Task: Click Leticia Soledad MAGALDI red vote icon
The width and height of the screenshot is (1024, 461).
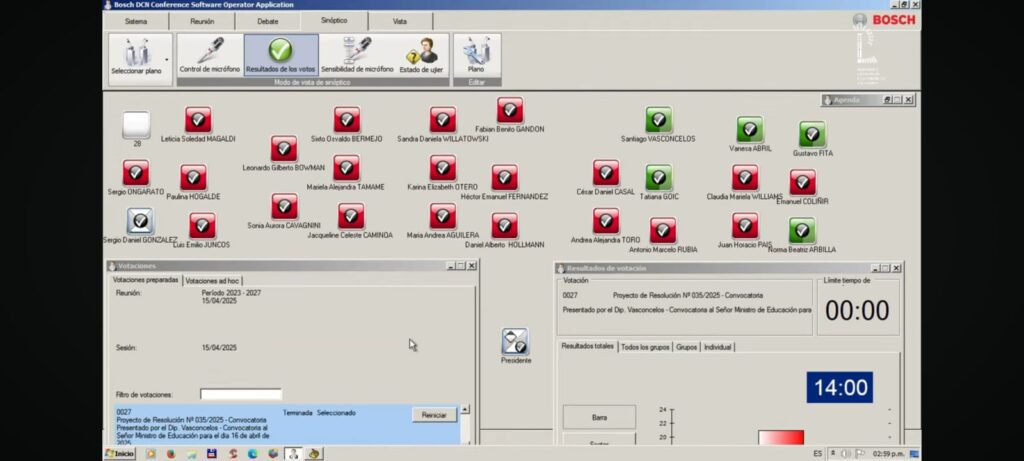Action: pos(198,120)
